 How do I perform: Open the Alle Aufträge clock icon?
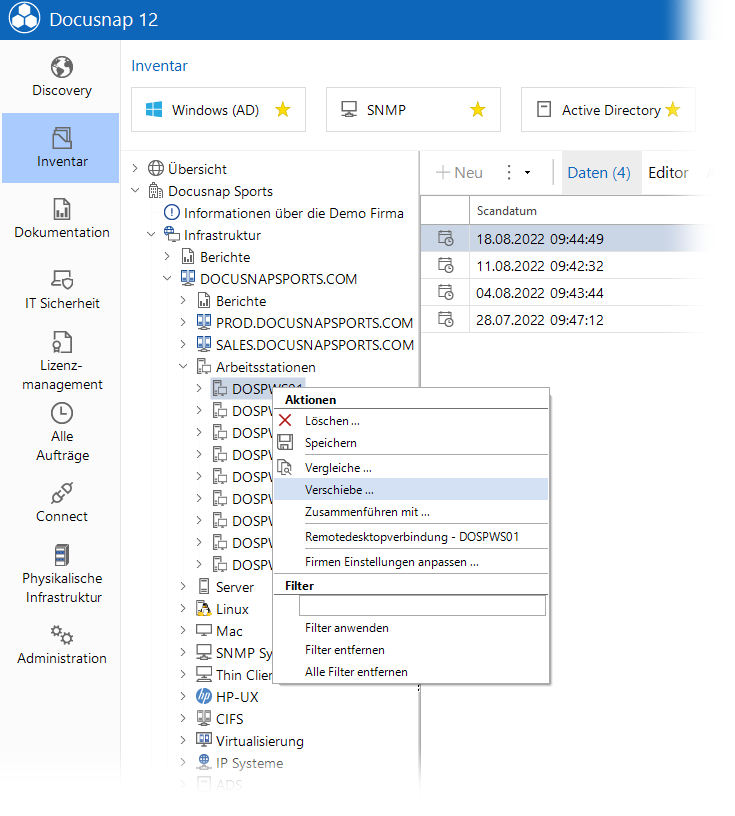pyautogui.click(x=61, y=413)
